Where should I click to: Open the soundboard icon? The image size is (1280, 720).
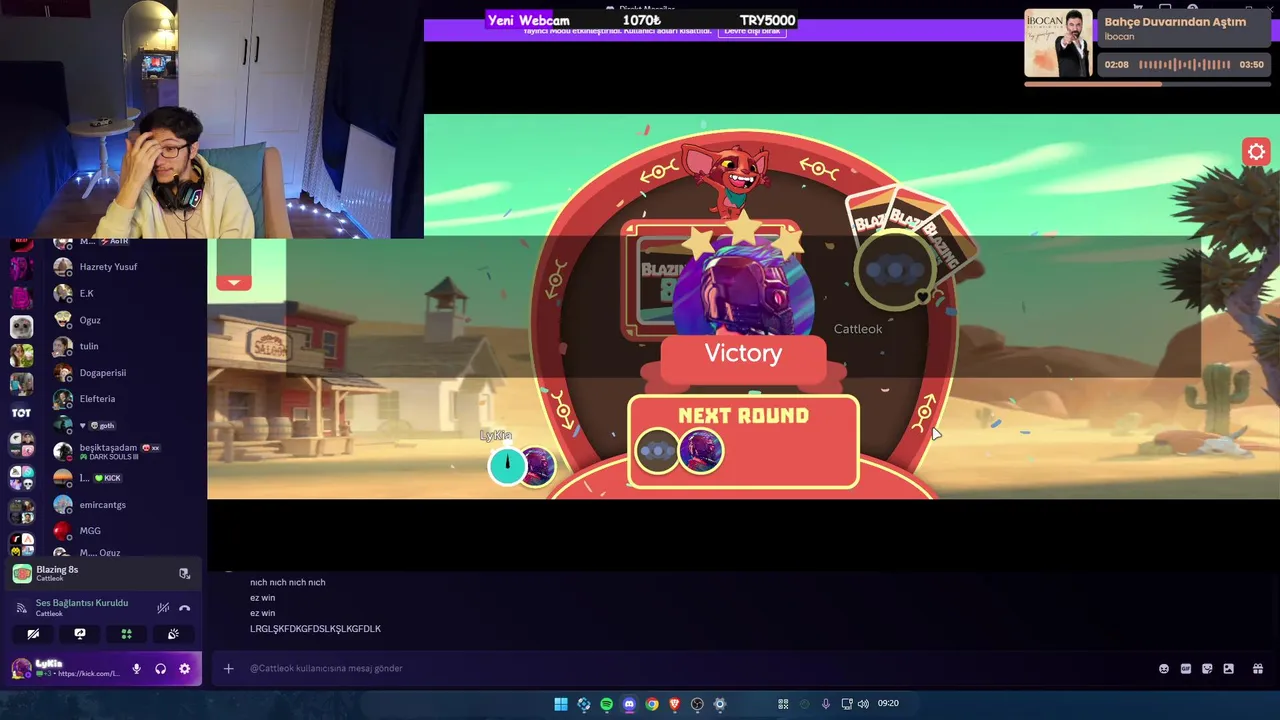tap(173, 633)
